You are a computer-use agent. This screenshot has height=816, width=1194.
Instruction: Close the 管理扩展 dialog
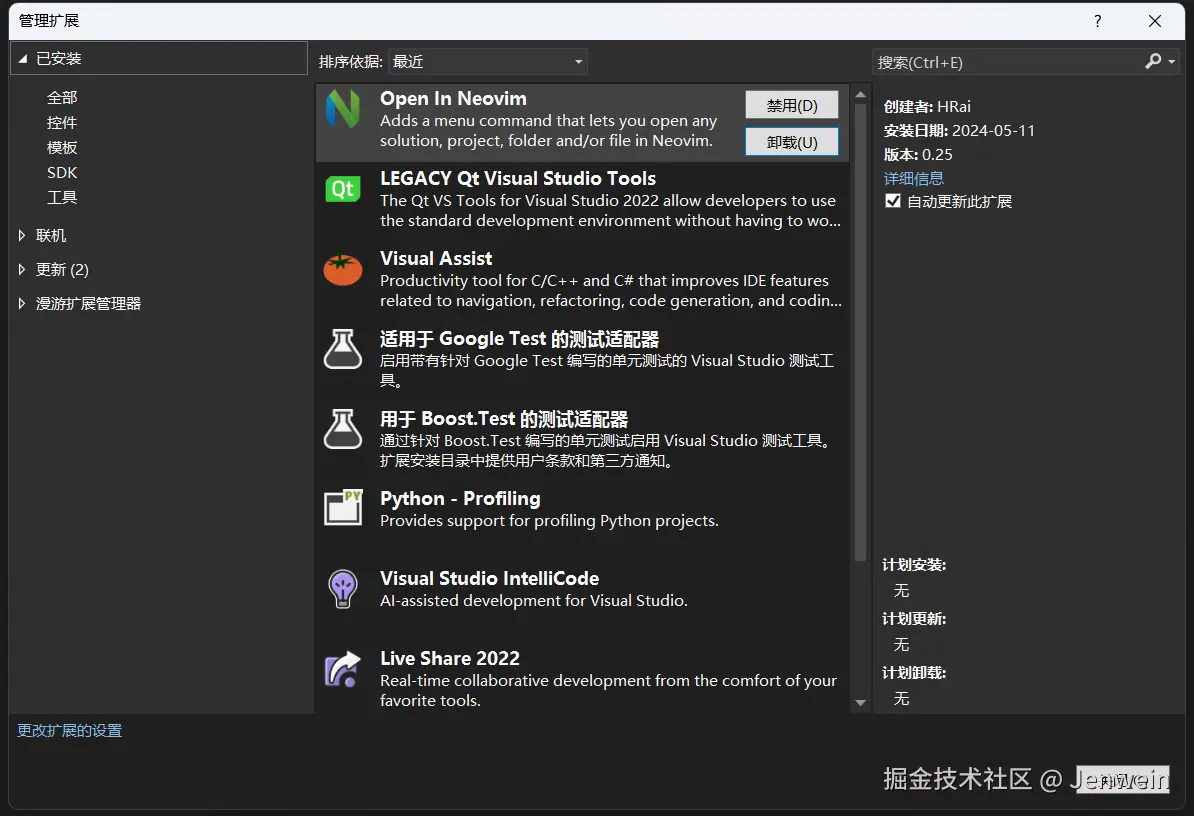tap(1154, 21)
